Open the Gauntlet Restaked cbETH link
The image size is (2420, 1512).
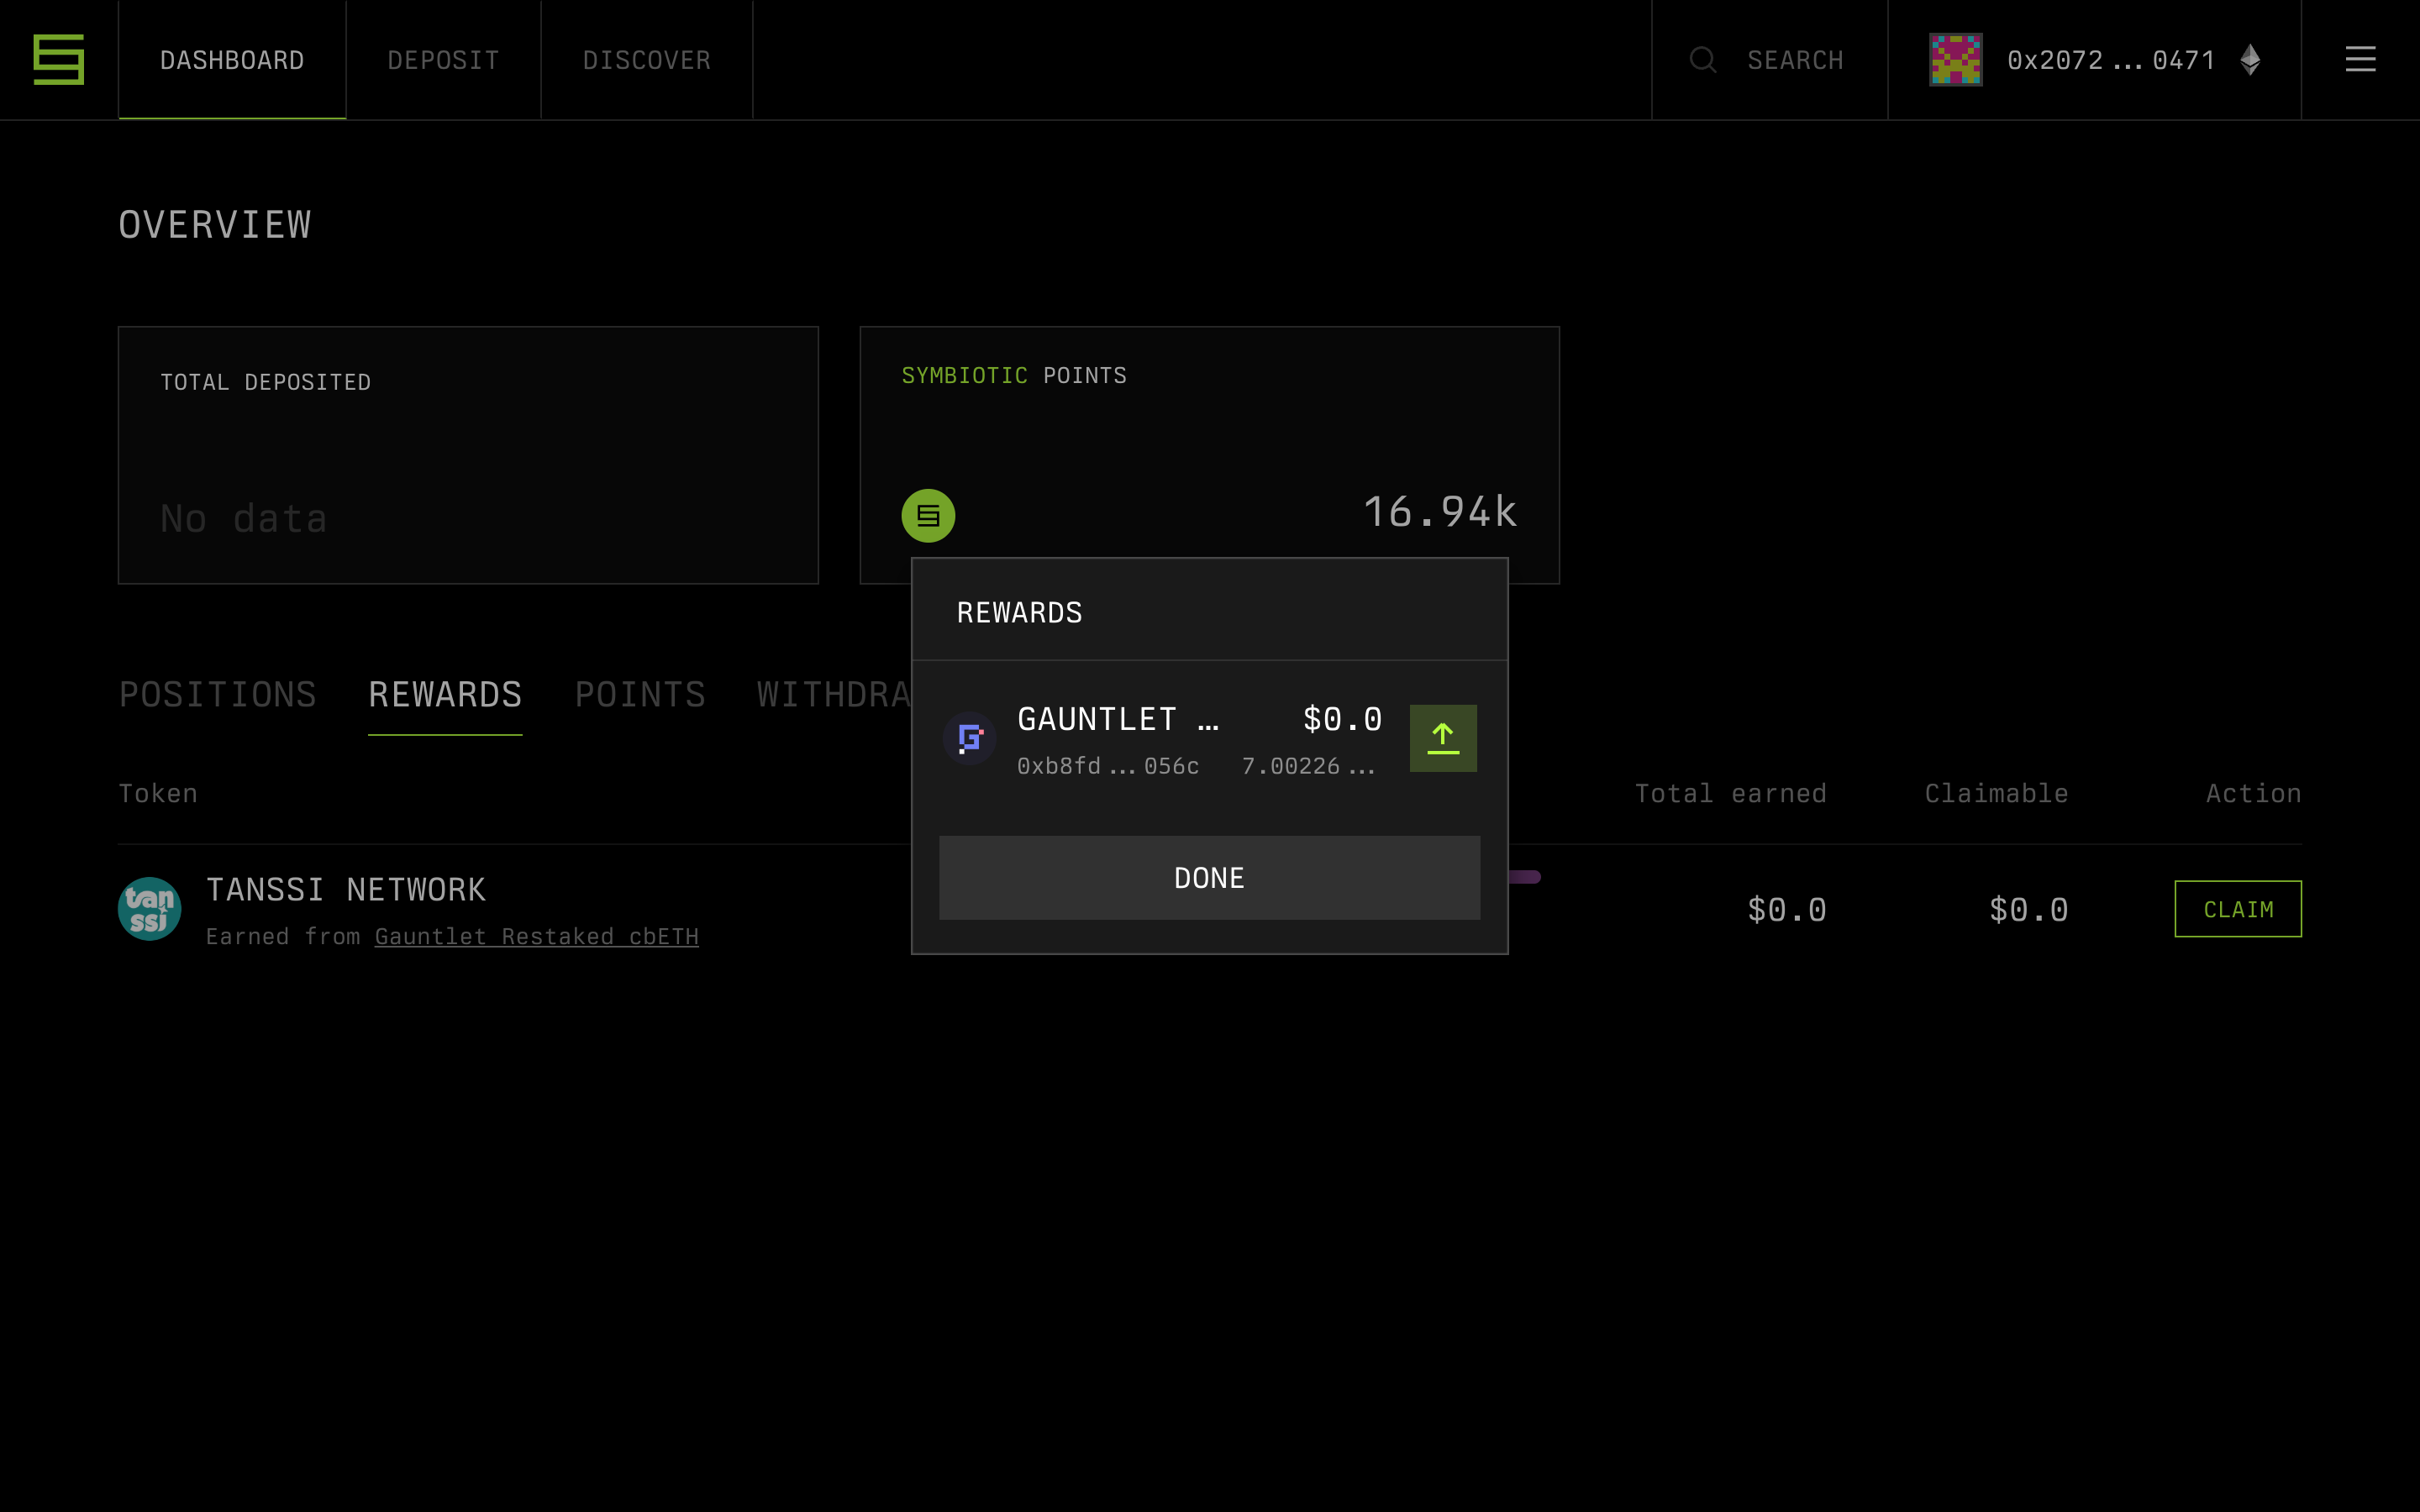[x=536, y=937]
